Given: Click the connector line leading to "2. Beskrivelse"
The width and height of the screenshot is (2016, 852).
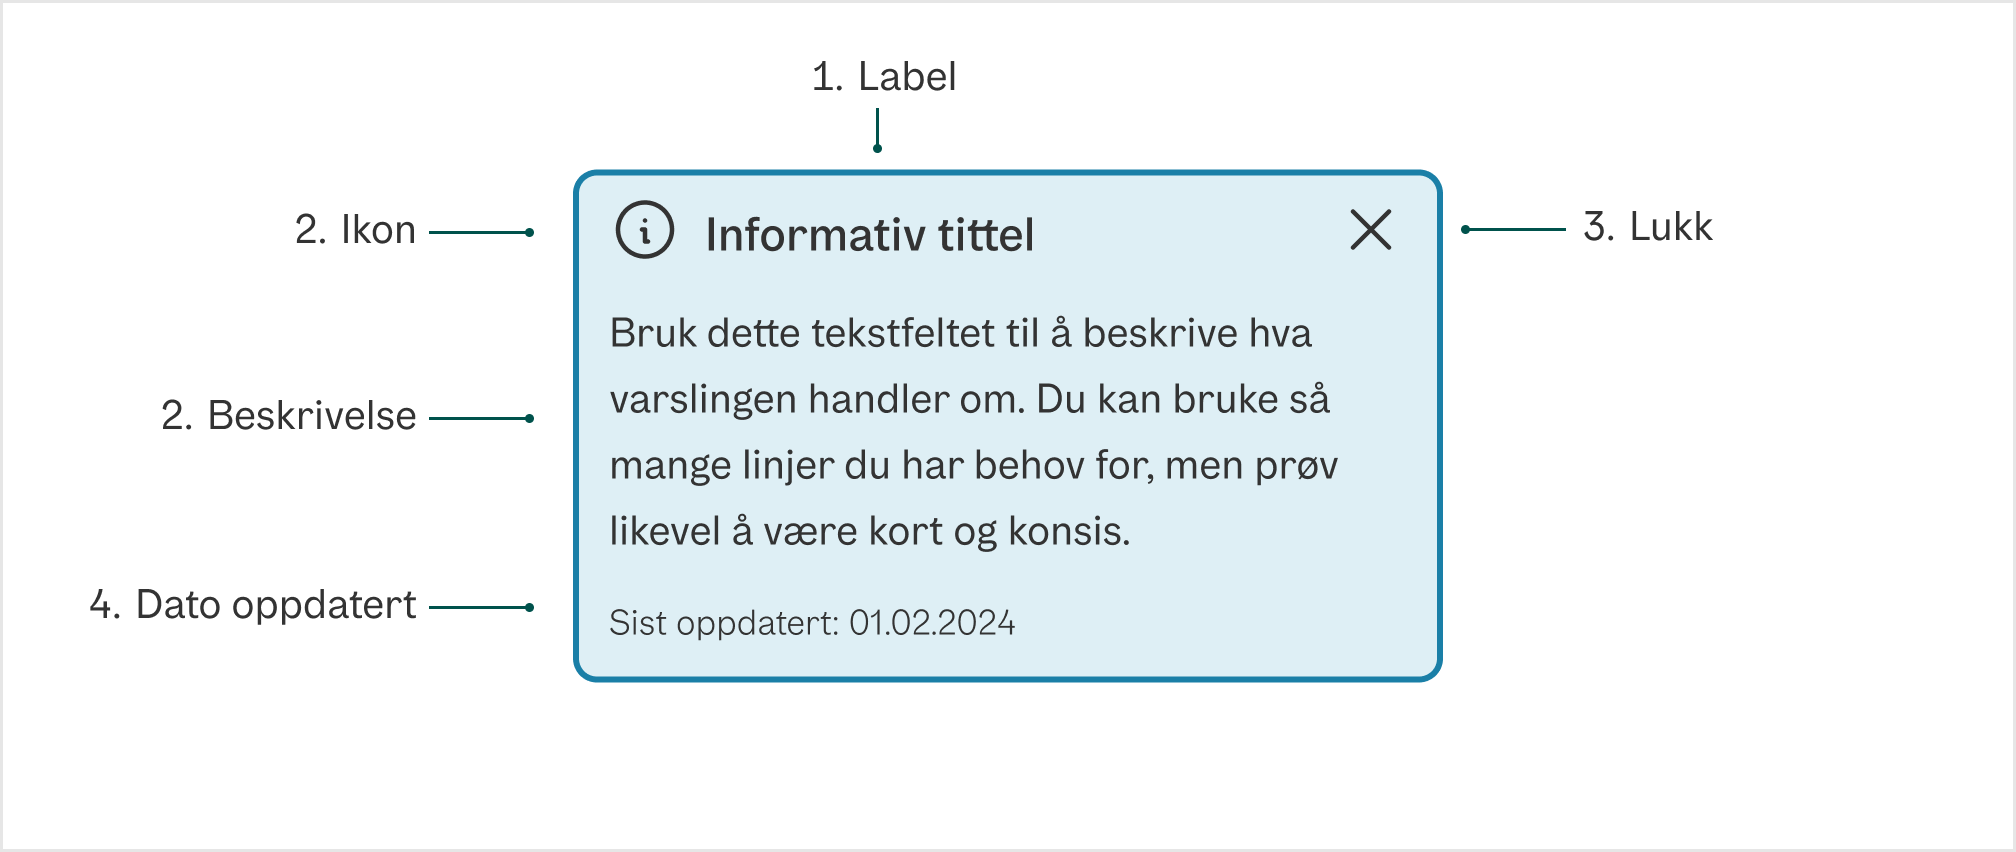Looking at the screenshot, I should click(478, 417).
